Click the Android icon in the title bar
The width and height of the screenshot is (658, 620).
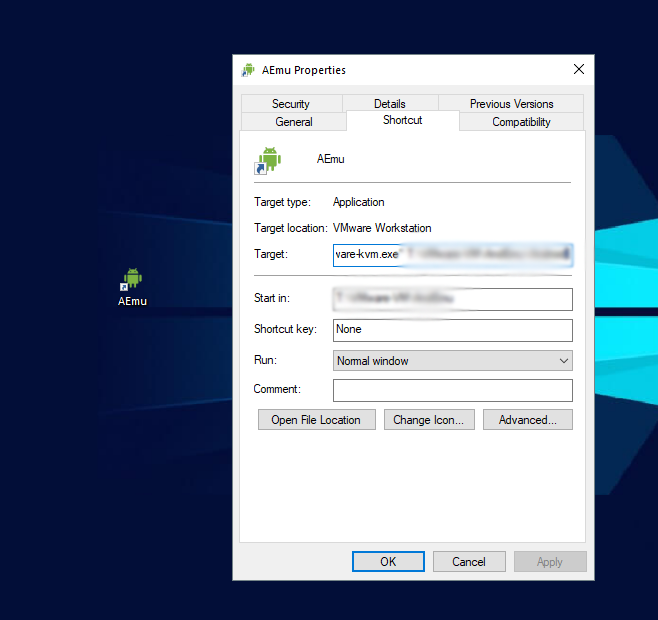248,70
